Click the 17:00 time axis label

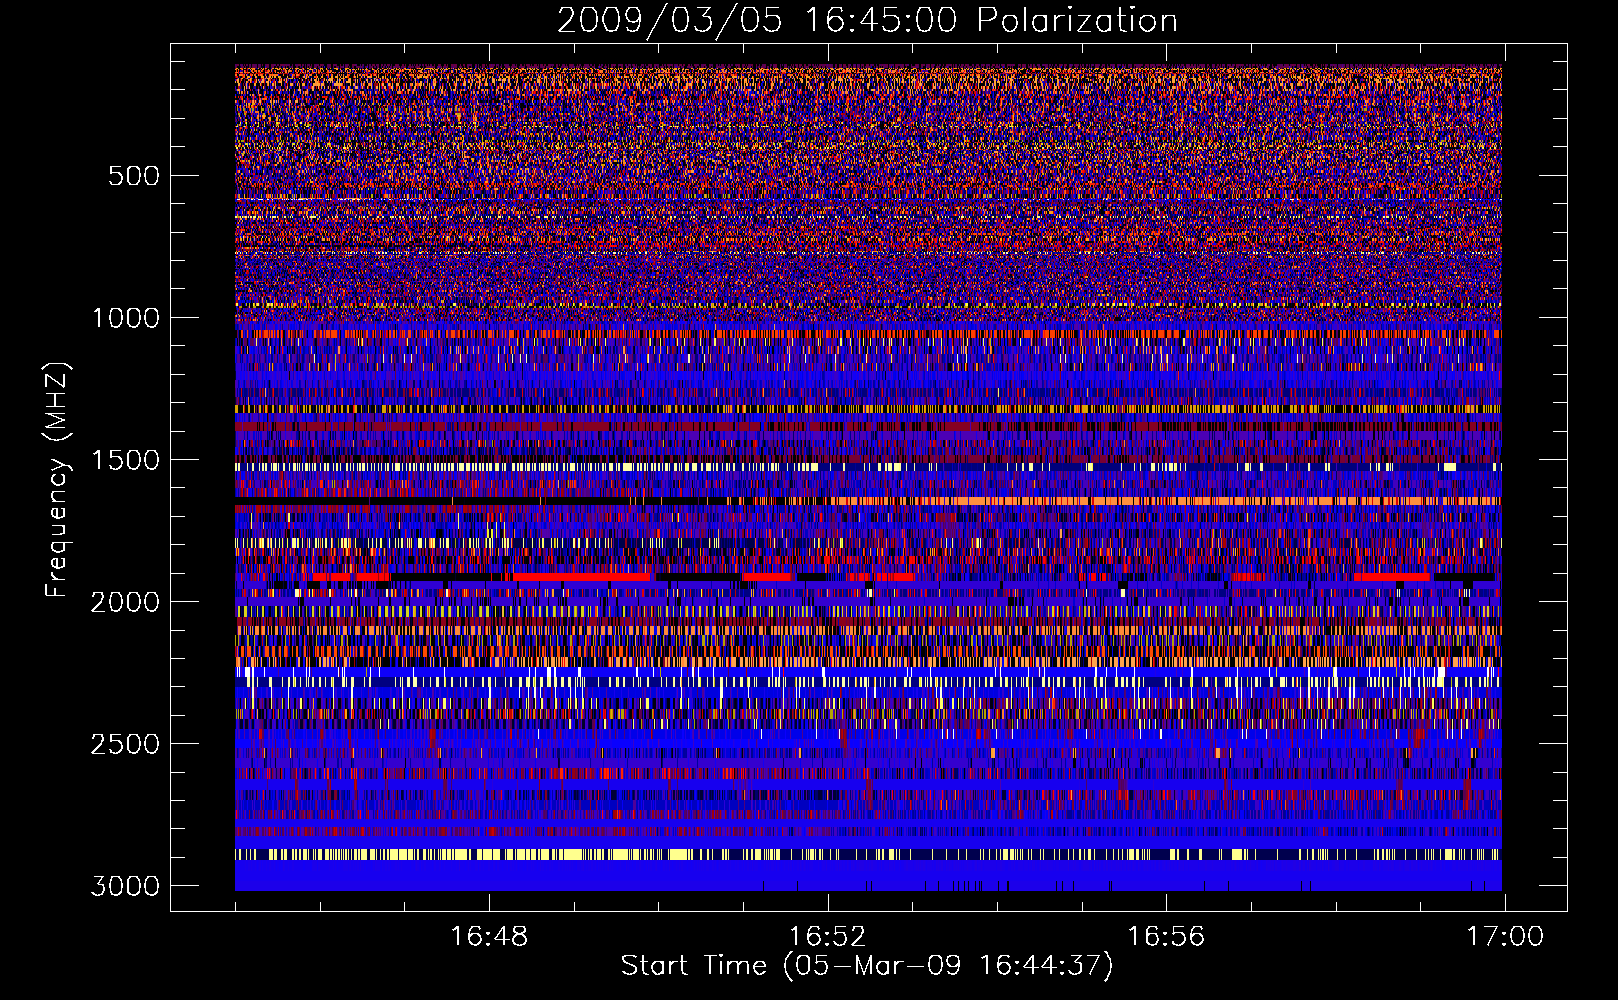[x=1505, y=937]
